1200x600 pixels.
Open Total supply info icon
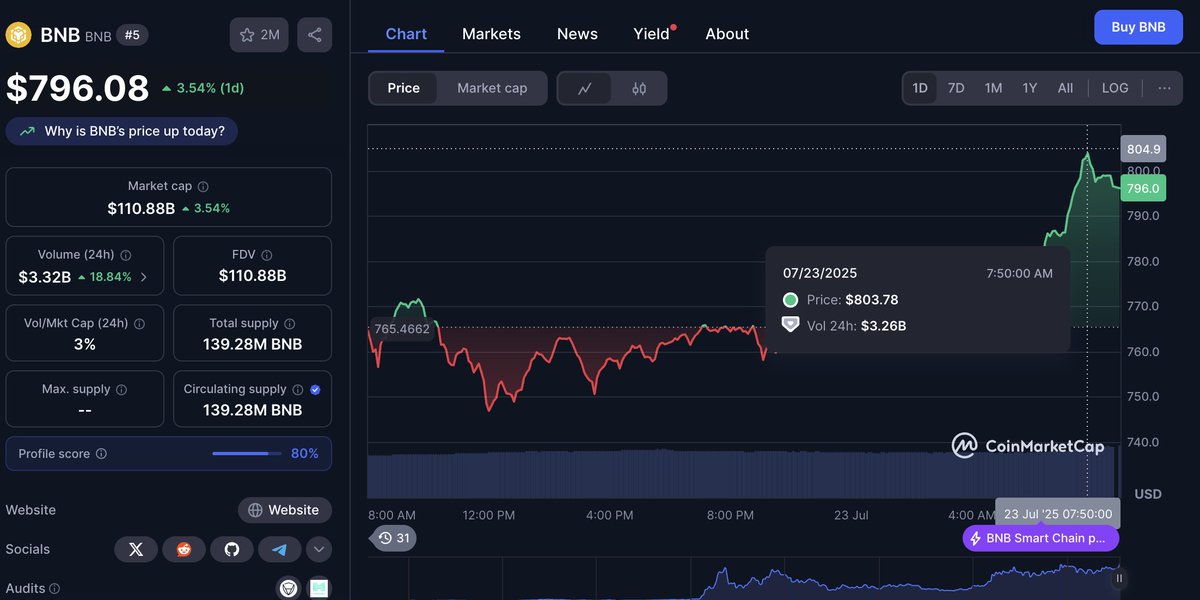(x=289, y=324)
